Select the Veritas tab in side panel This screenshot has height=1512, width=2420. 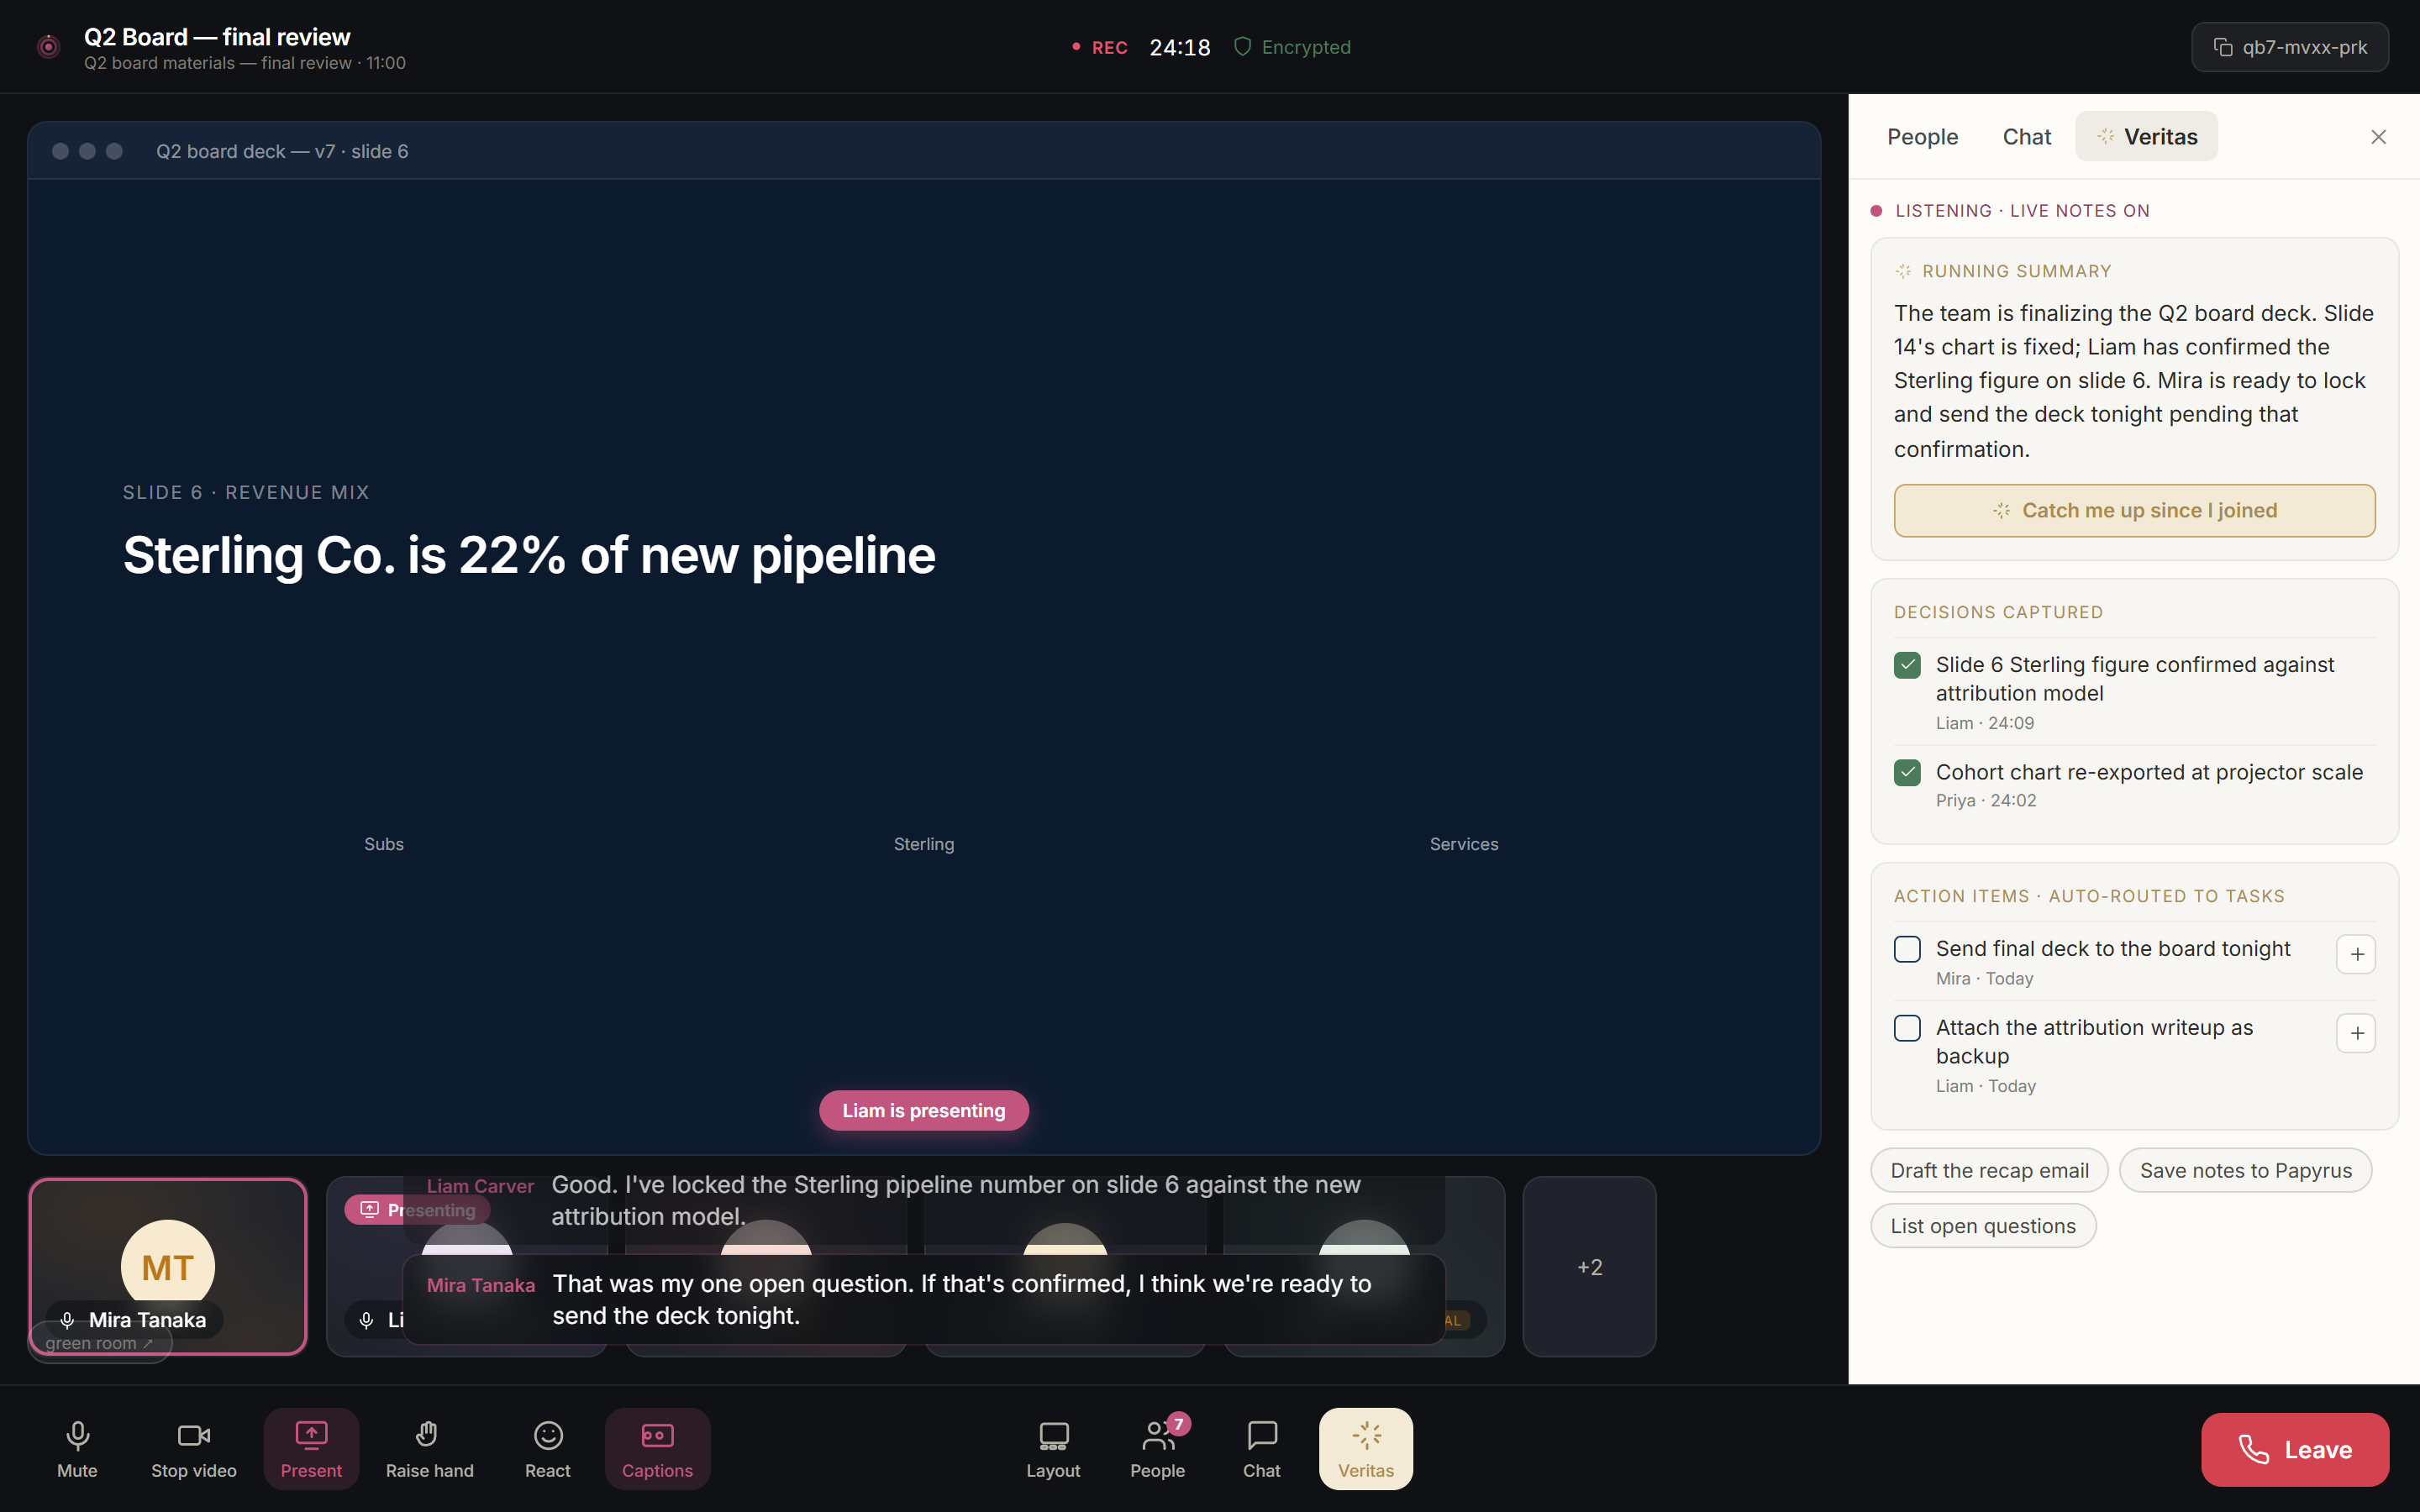coord(2146,136)
